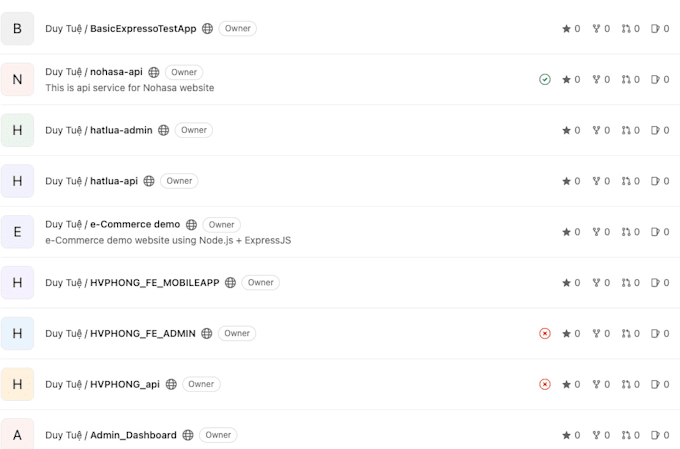Open the BasicExpressoTestApp project link
Screen dimensions: 680x449
[x=143, y=29]
